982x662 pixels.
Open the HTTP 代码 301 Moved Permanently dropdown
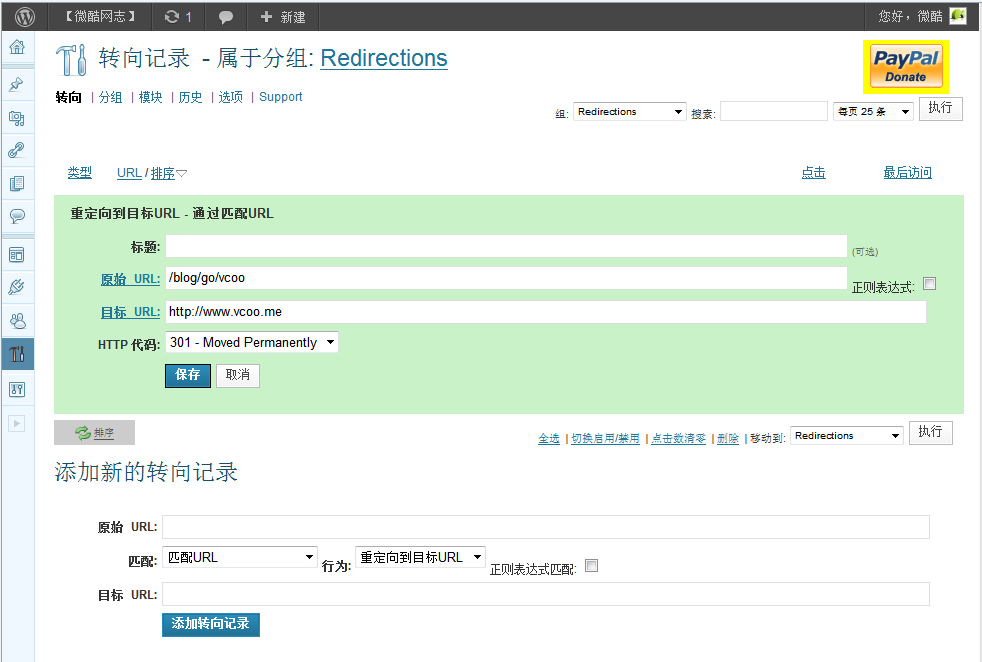coord(251,343)
